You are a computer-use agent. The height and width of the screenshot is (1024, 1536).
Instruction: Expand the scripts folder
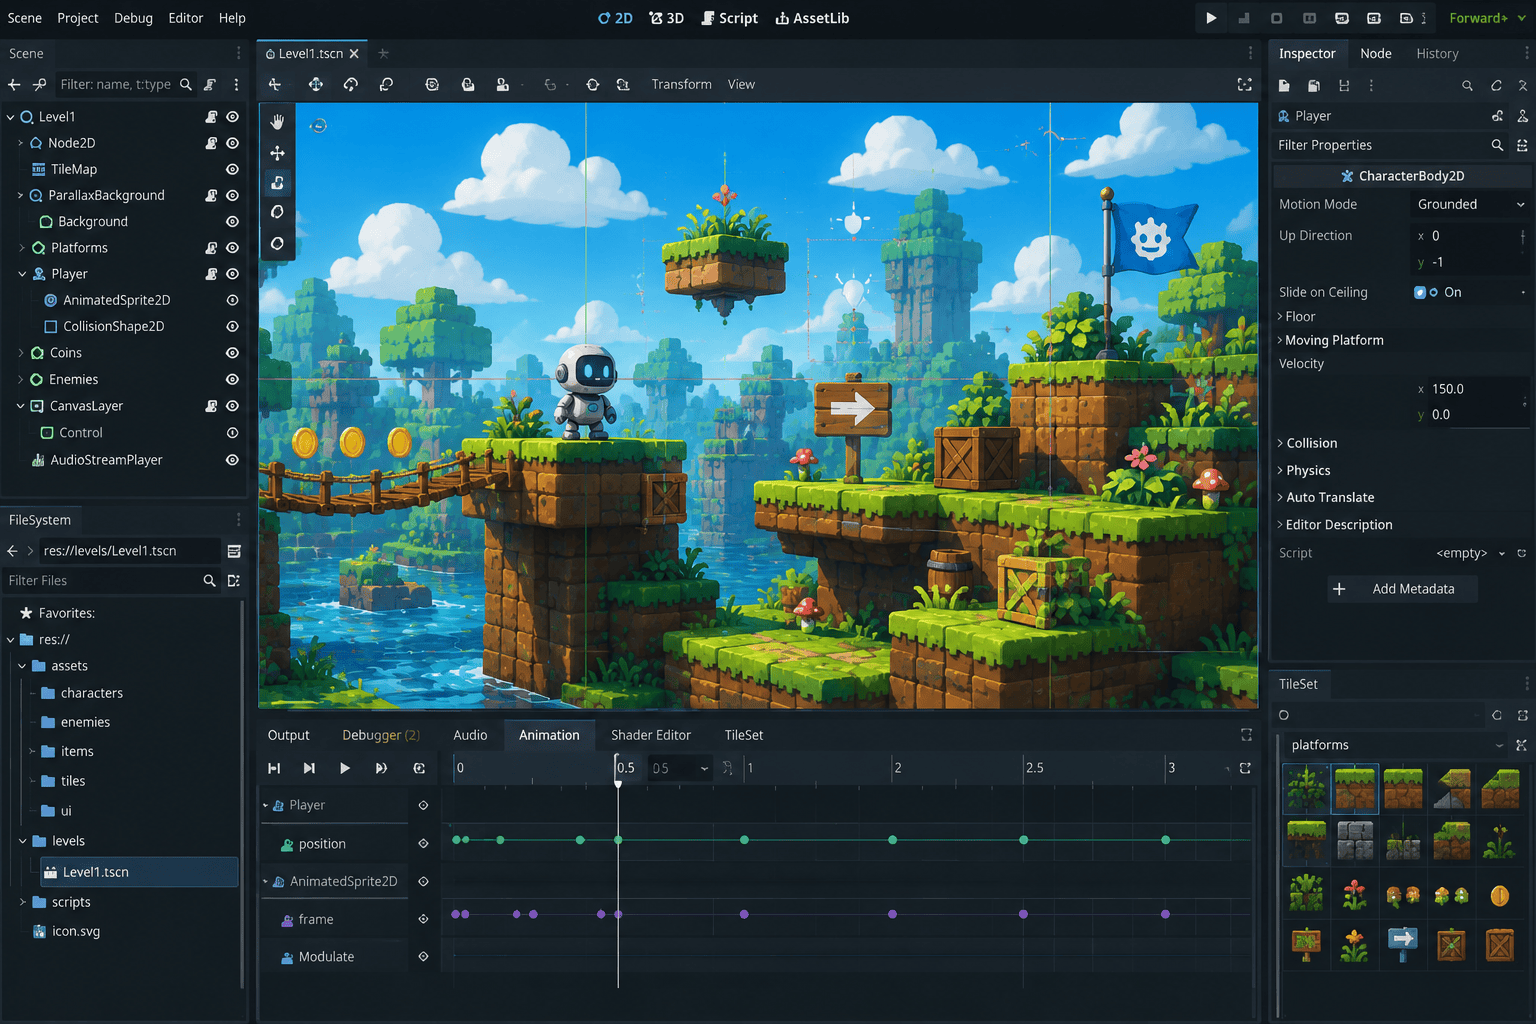(x=23, y=902)
